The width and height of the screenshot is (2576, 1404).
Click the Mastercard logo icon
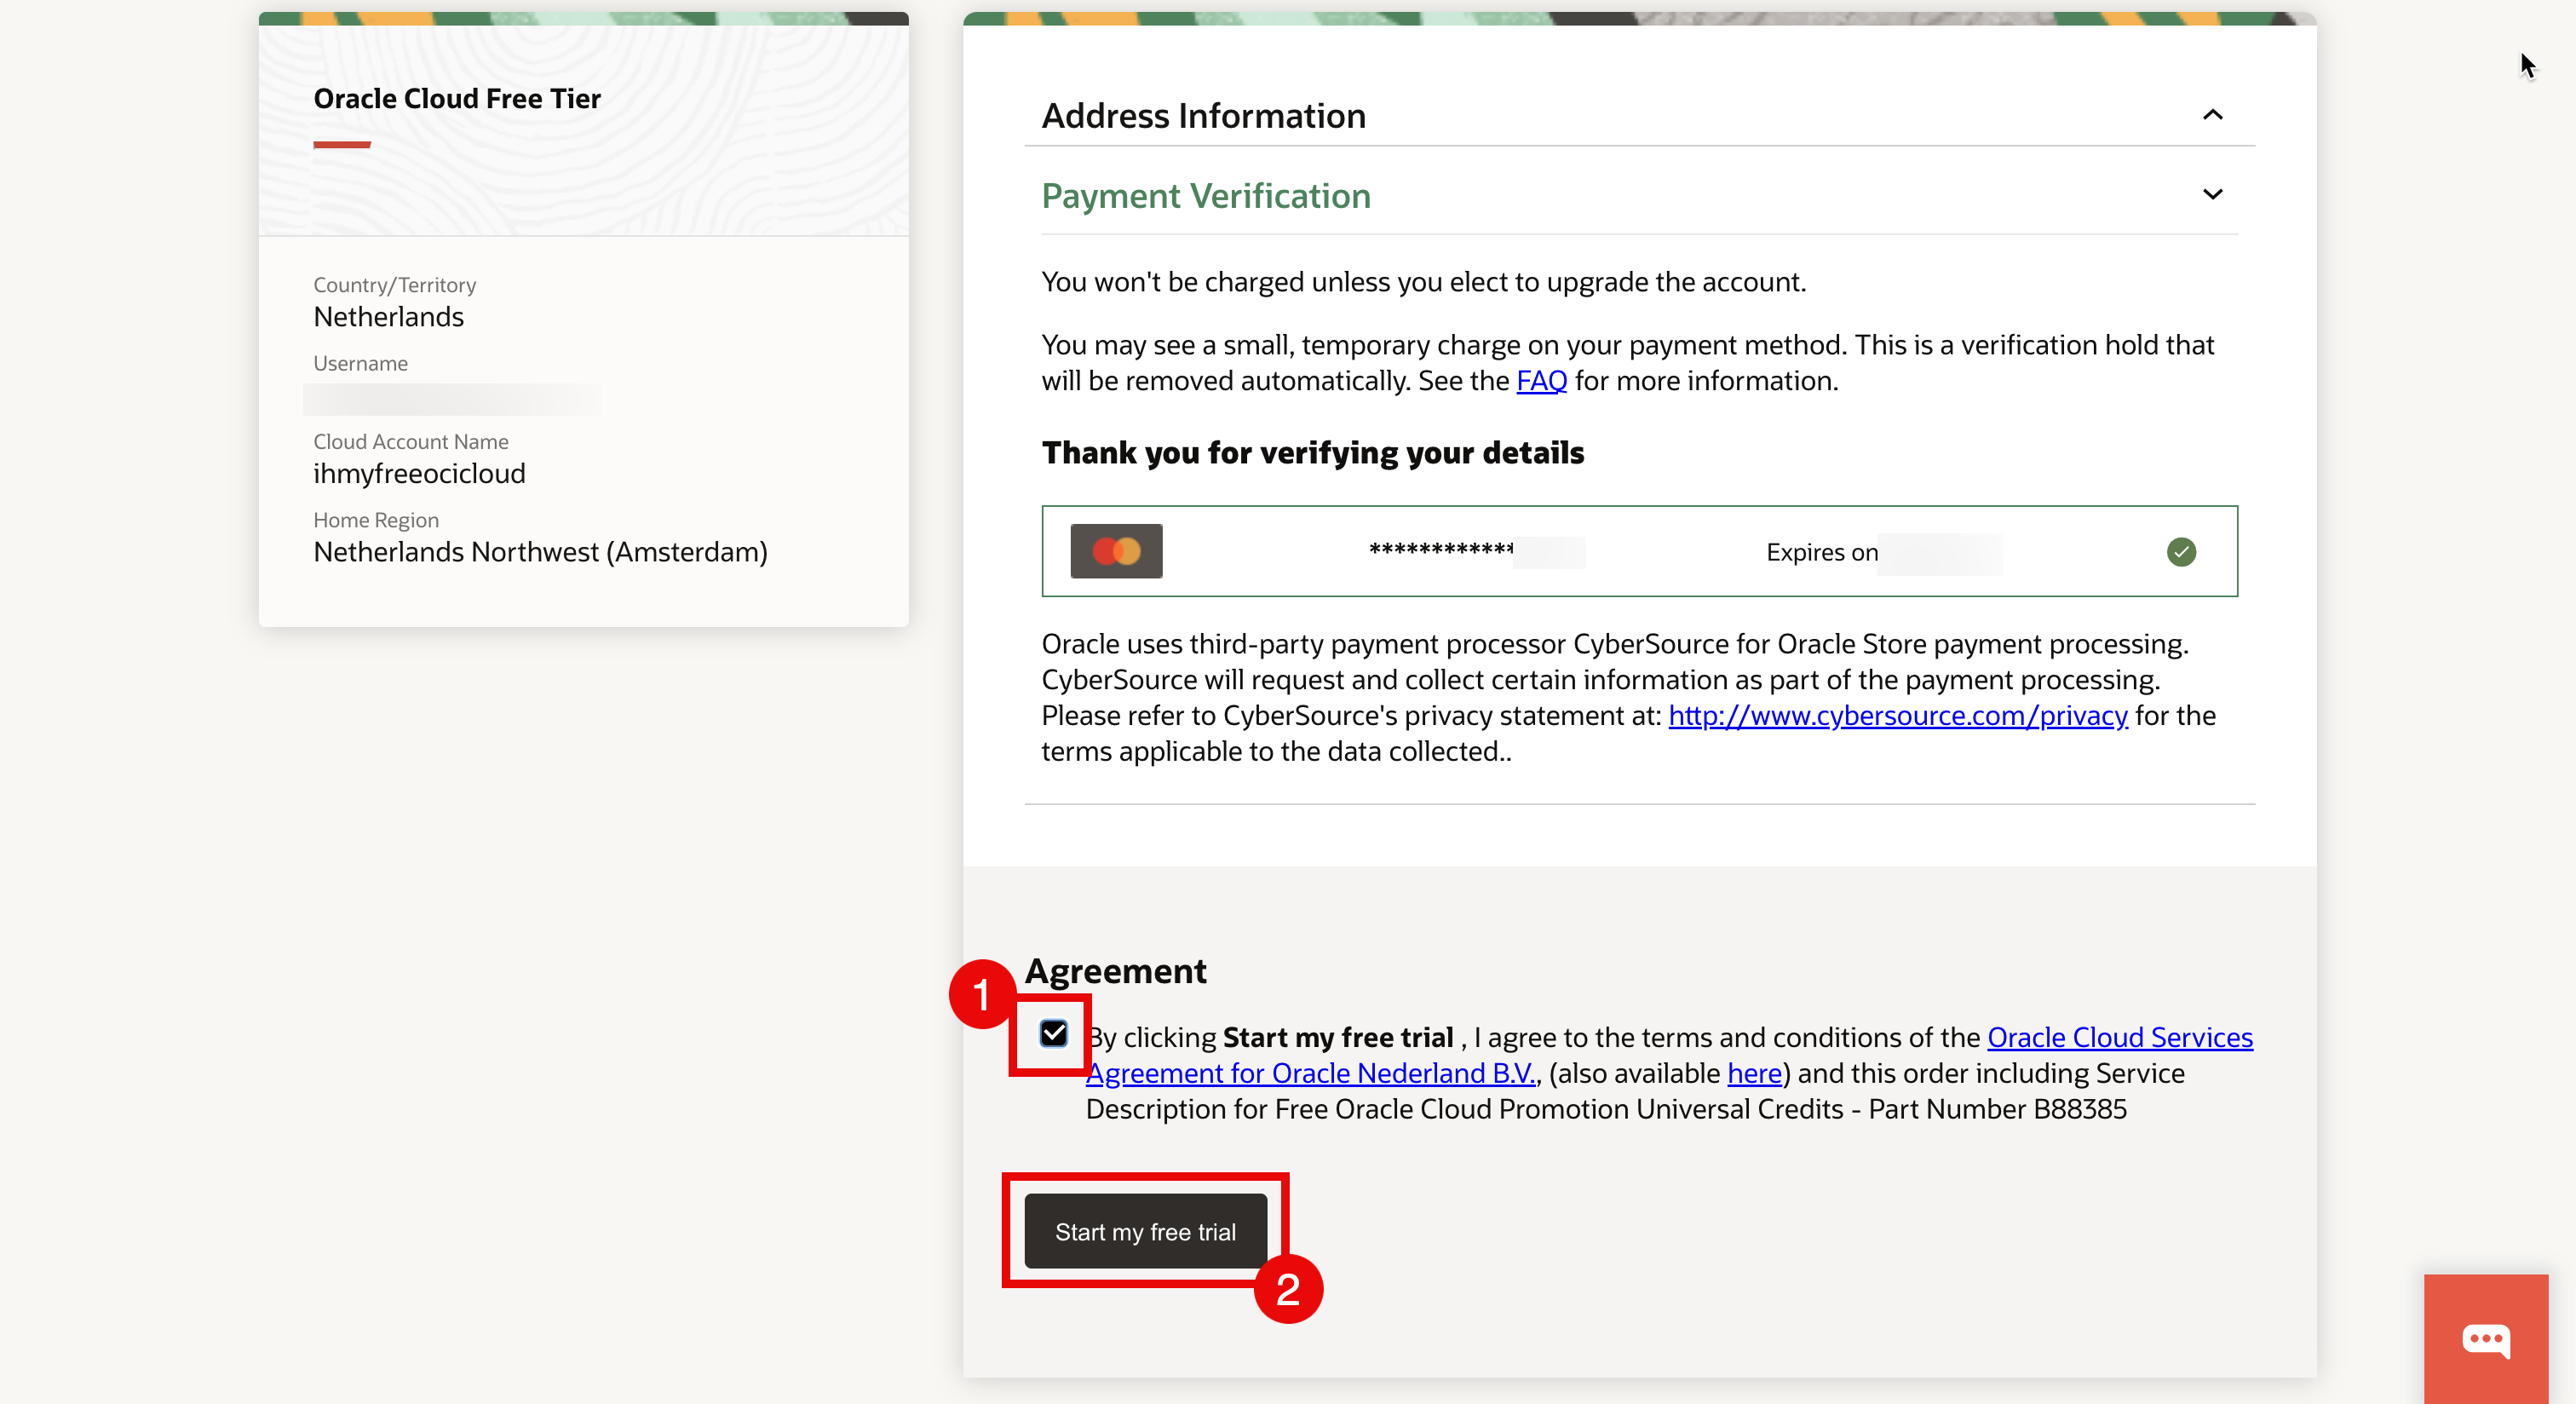pyautogui.click(x=1116, y=551)
